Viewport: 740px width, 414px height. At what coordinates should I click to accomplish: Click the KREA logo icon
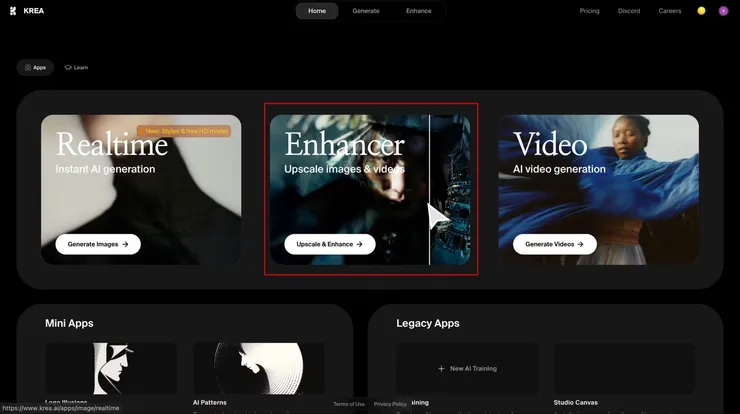[13, 11]
